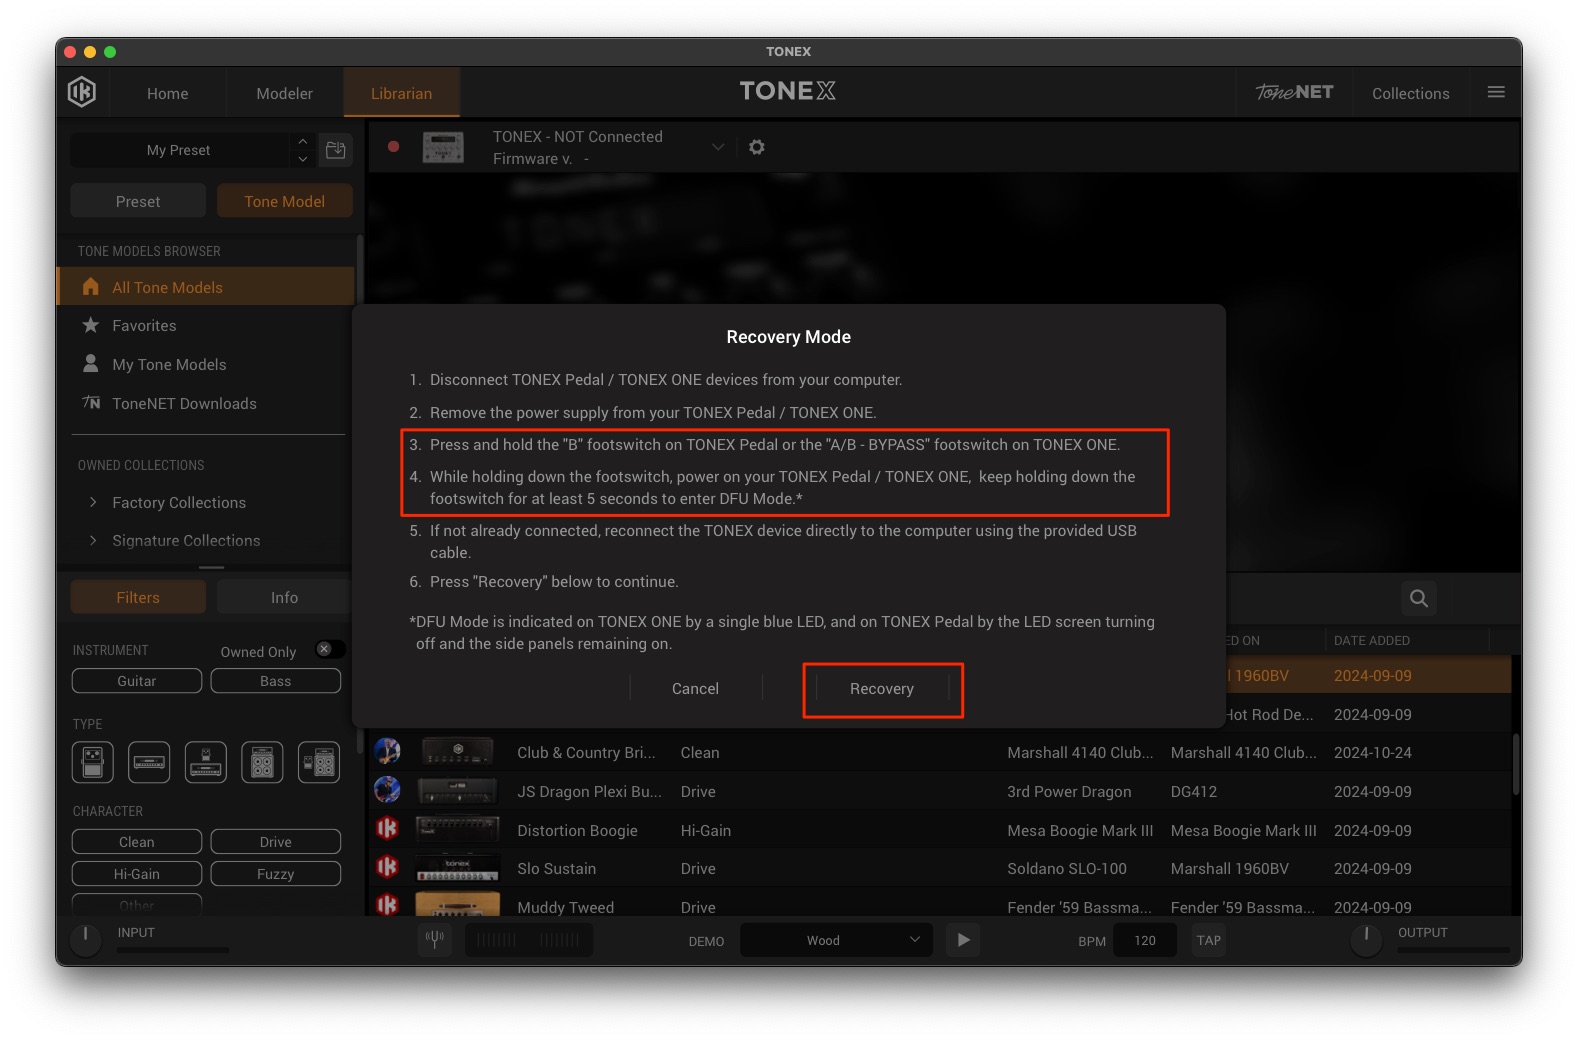
Task: Click the tone model list scrollbar
Action: pyautogui.click(x=1516, y=763)
